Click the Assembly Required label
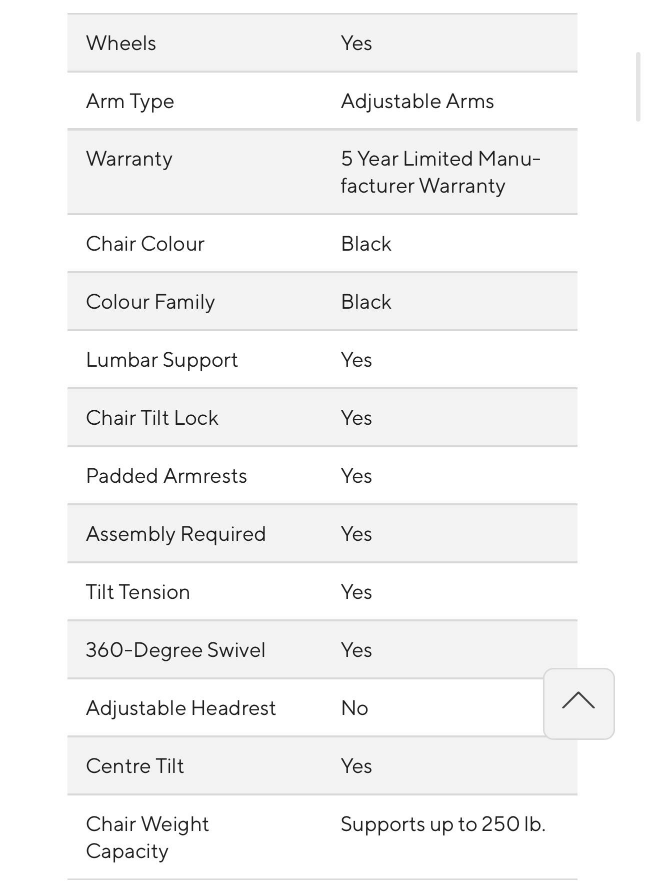This screenshot has width=645, height=885. 175,534
